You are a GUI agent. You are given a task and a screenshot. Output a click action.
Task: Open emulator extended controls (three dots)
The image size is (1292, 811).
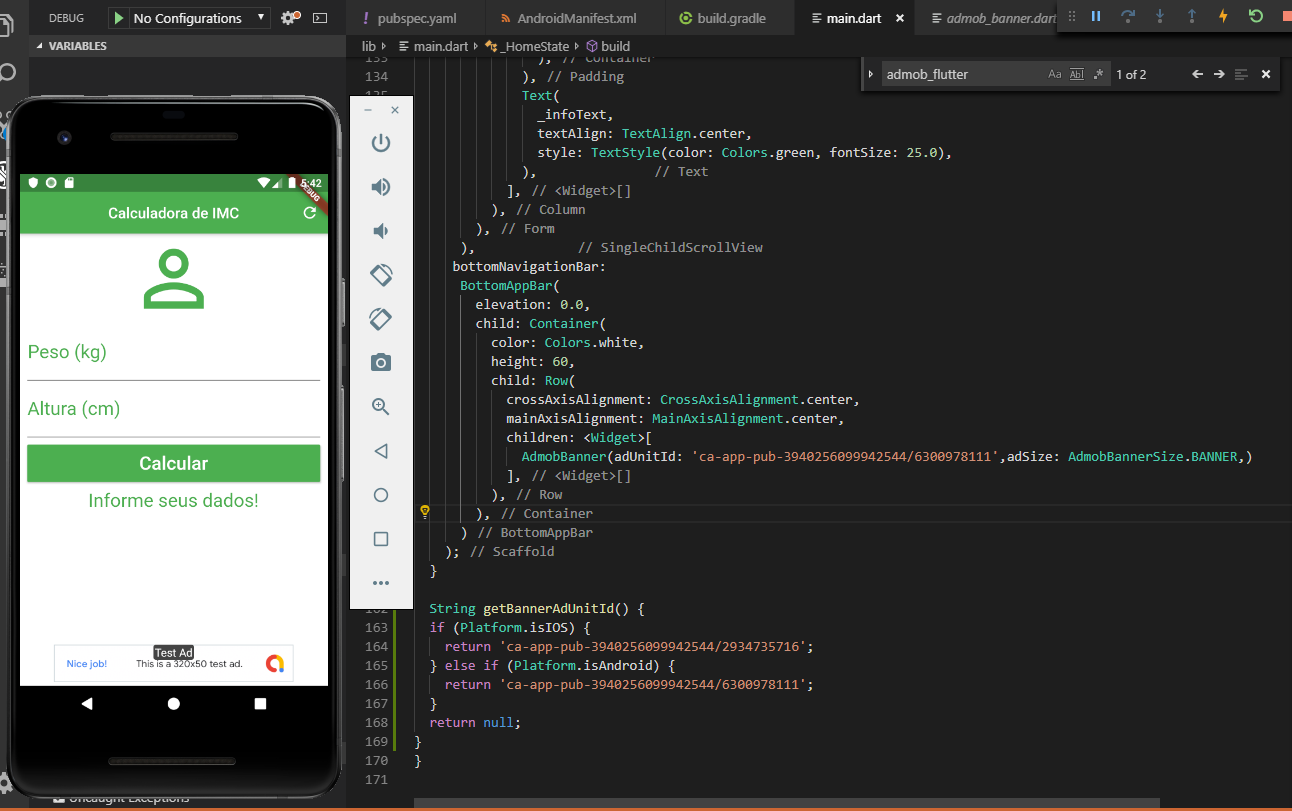tap(381, 583)
